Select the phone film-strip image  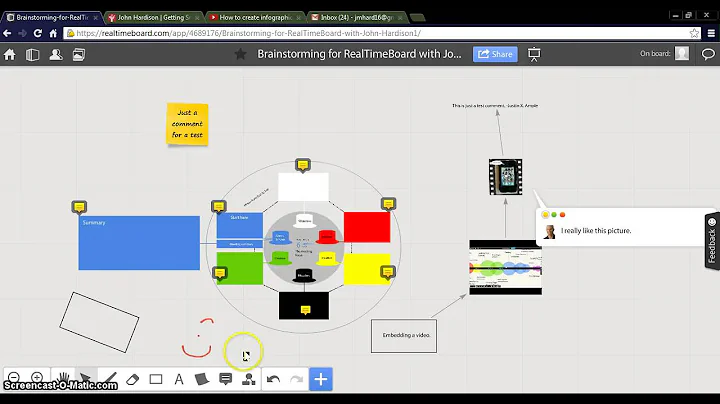pyautogui.click(x=506, y=177)
